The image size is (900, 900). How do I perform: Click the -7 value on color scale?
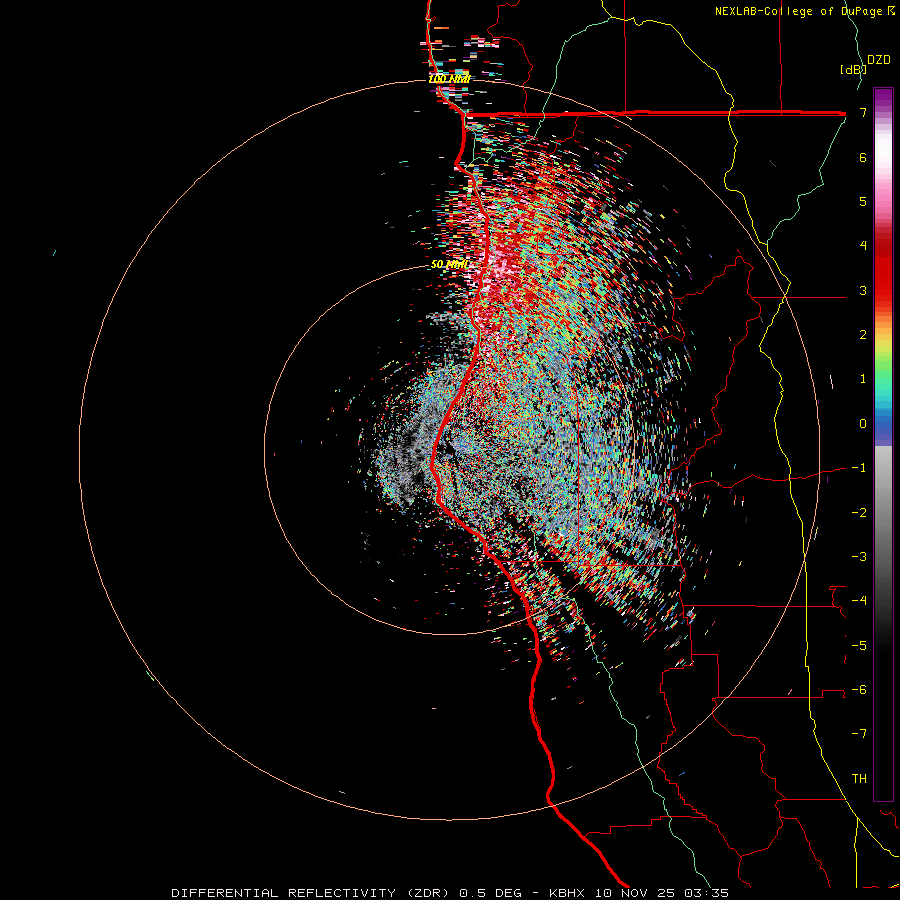859,734
